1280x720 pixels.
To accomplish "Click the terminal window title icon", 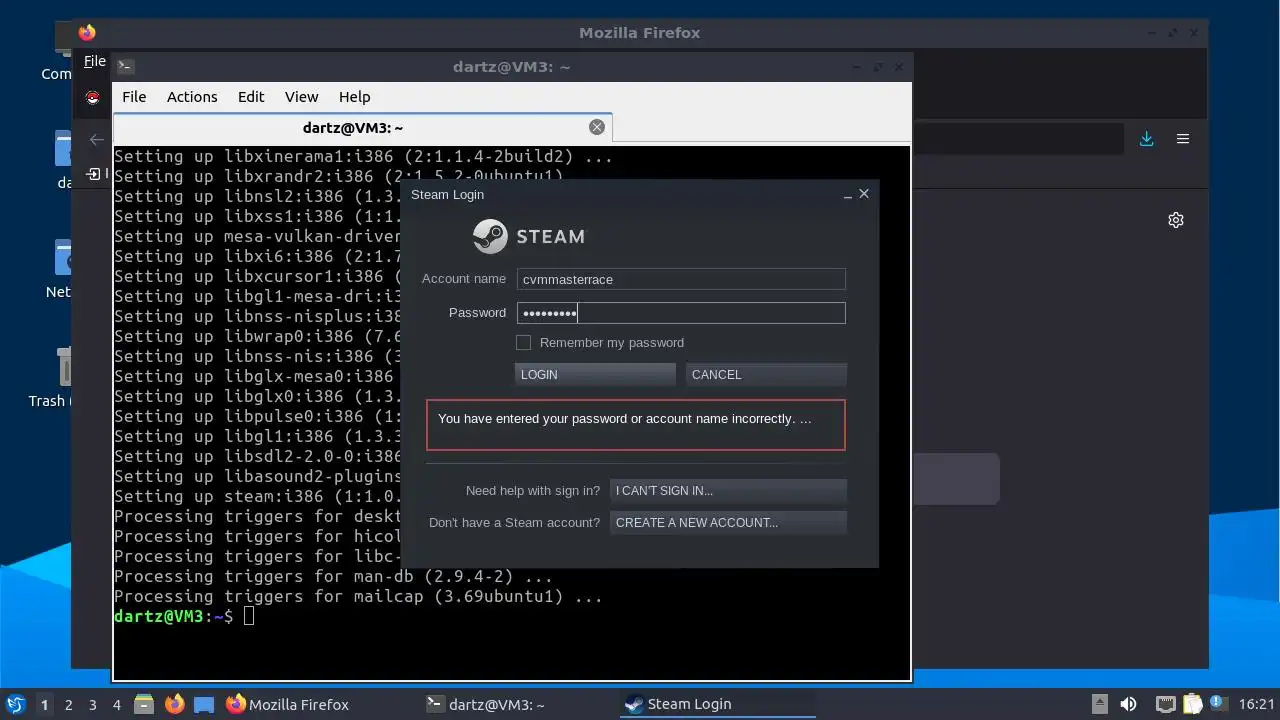I will [x=125, y=67].
